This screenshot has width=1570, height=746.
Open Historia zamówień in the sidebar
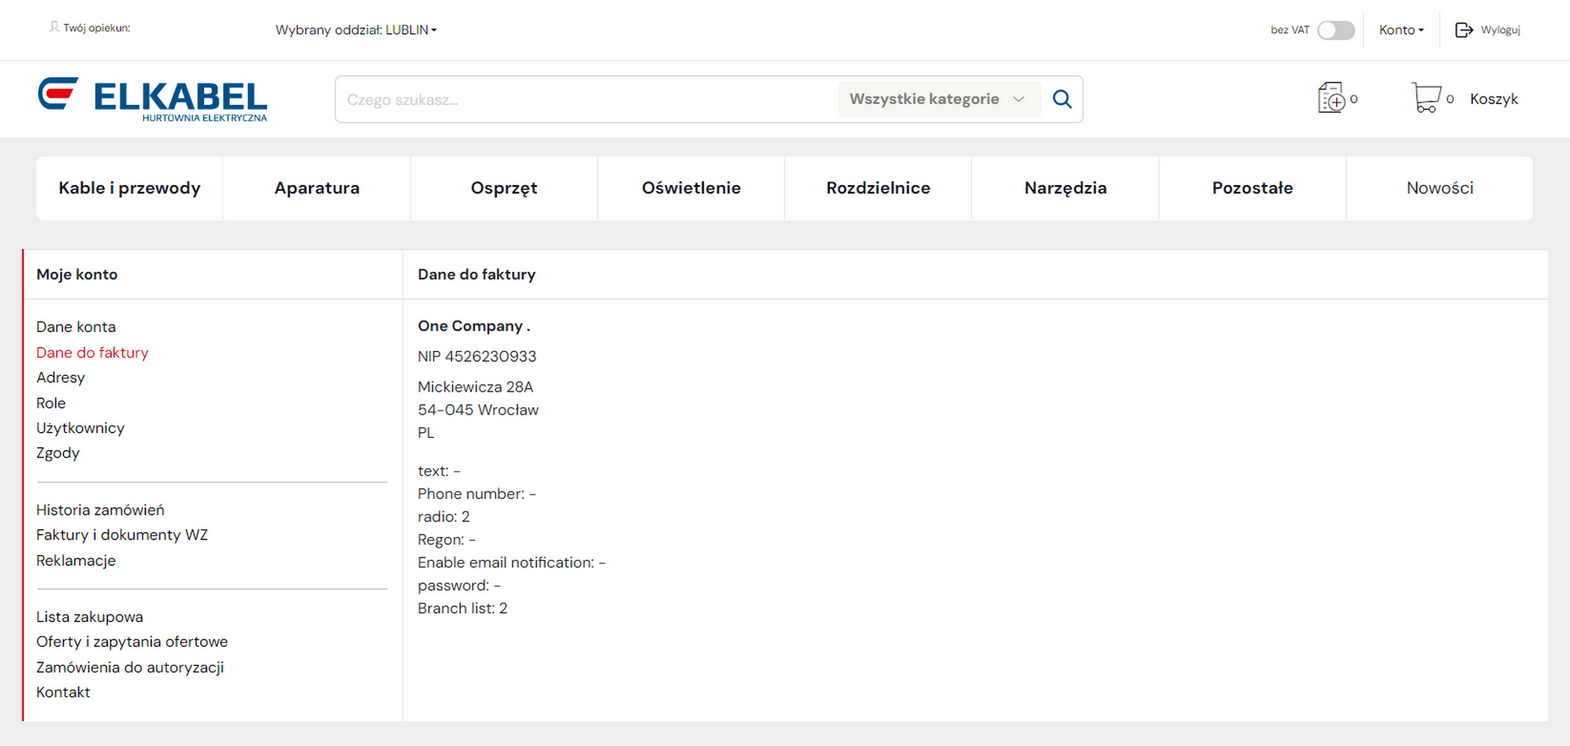tap(100, 510)
